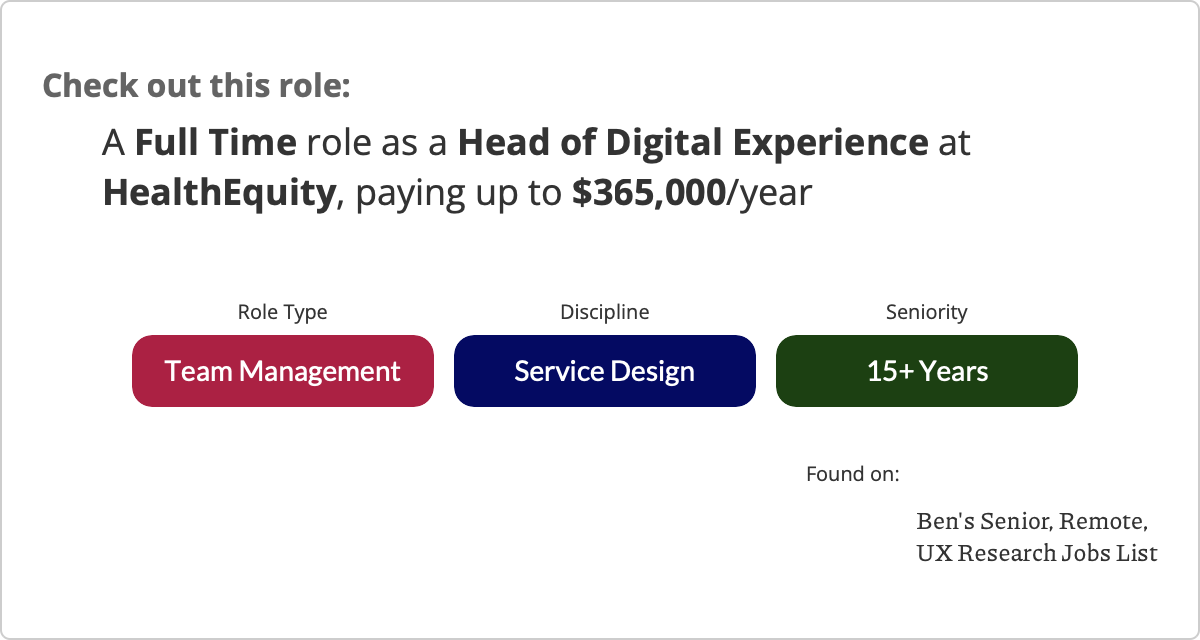Click the Discipline label above the navy badge
Viewport: 1200px width, 640px height.
coord(605,312)
